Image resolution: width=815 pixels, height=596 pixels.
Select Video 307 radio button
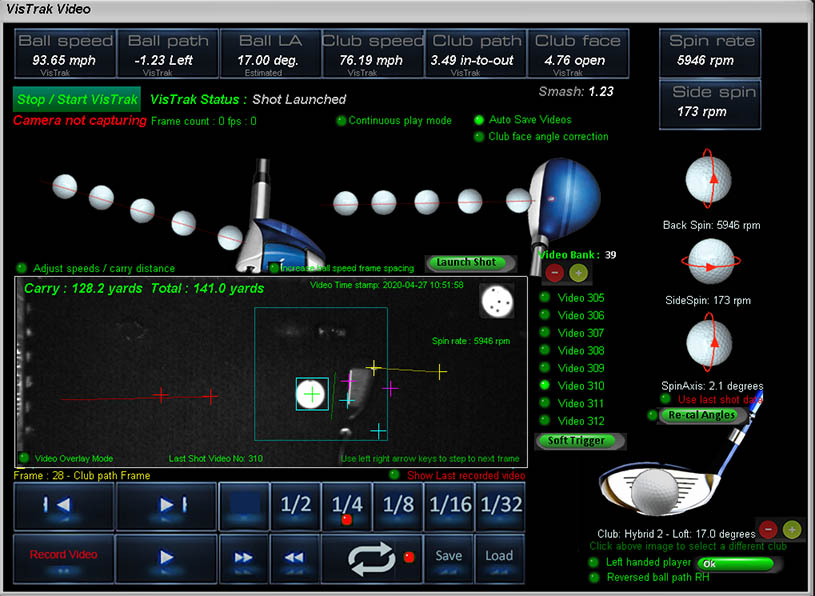tap(544, 333)
